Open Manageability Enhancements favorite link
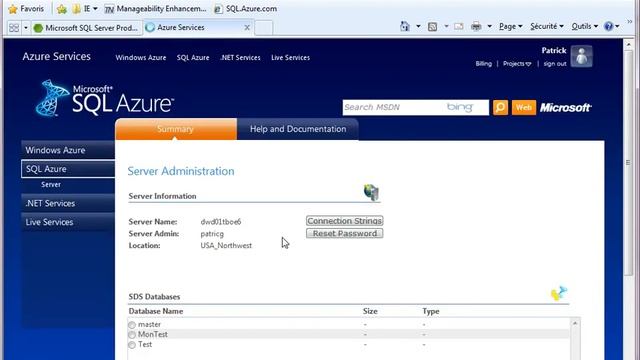Image resolution: width=640 pixels, height=360 pixels. [x=156, y=9]
